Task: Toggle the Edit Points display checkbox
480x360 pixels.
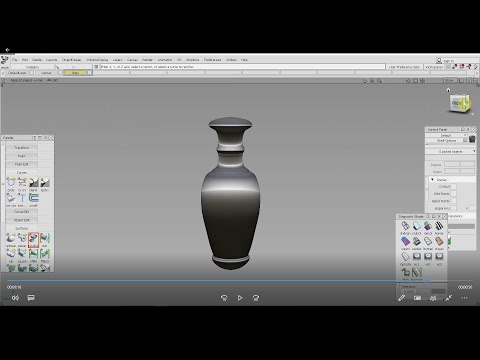Action: [454, 194]
